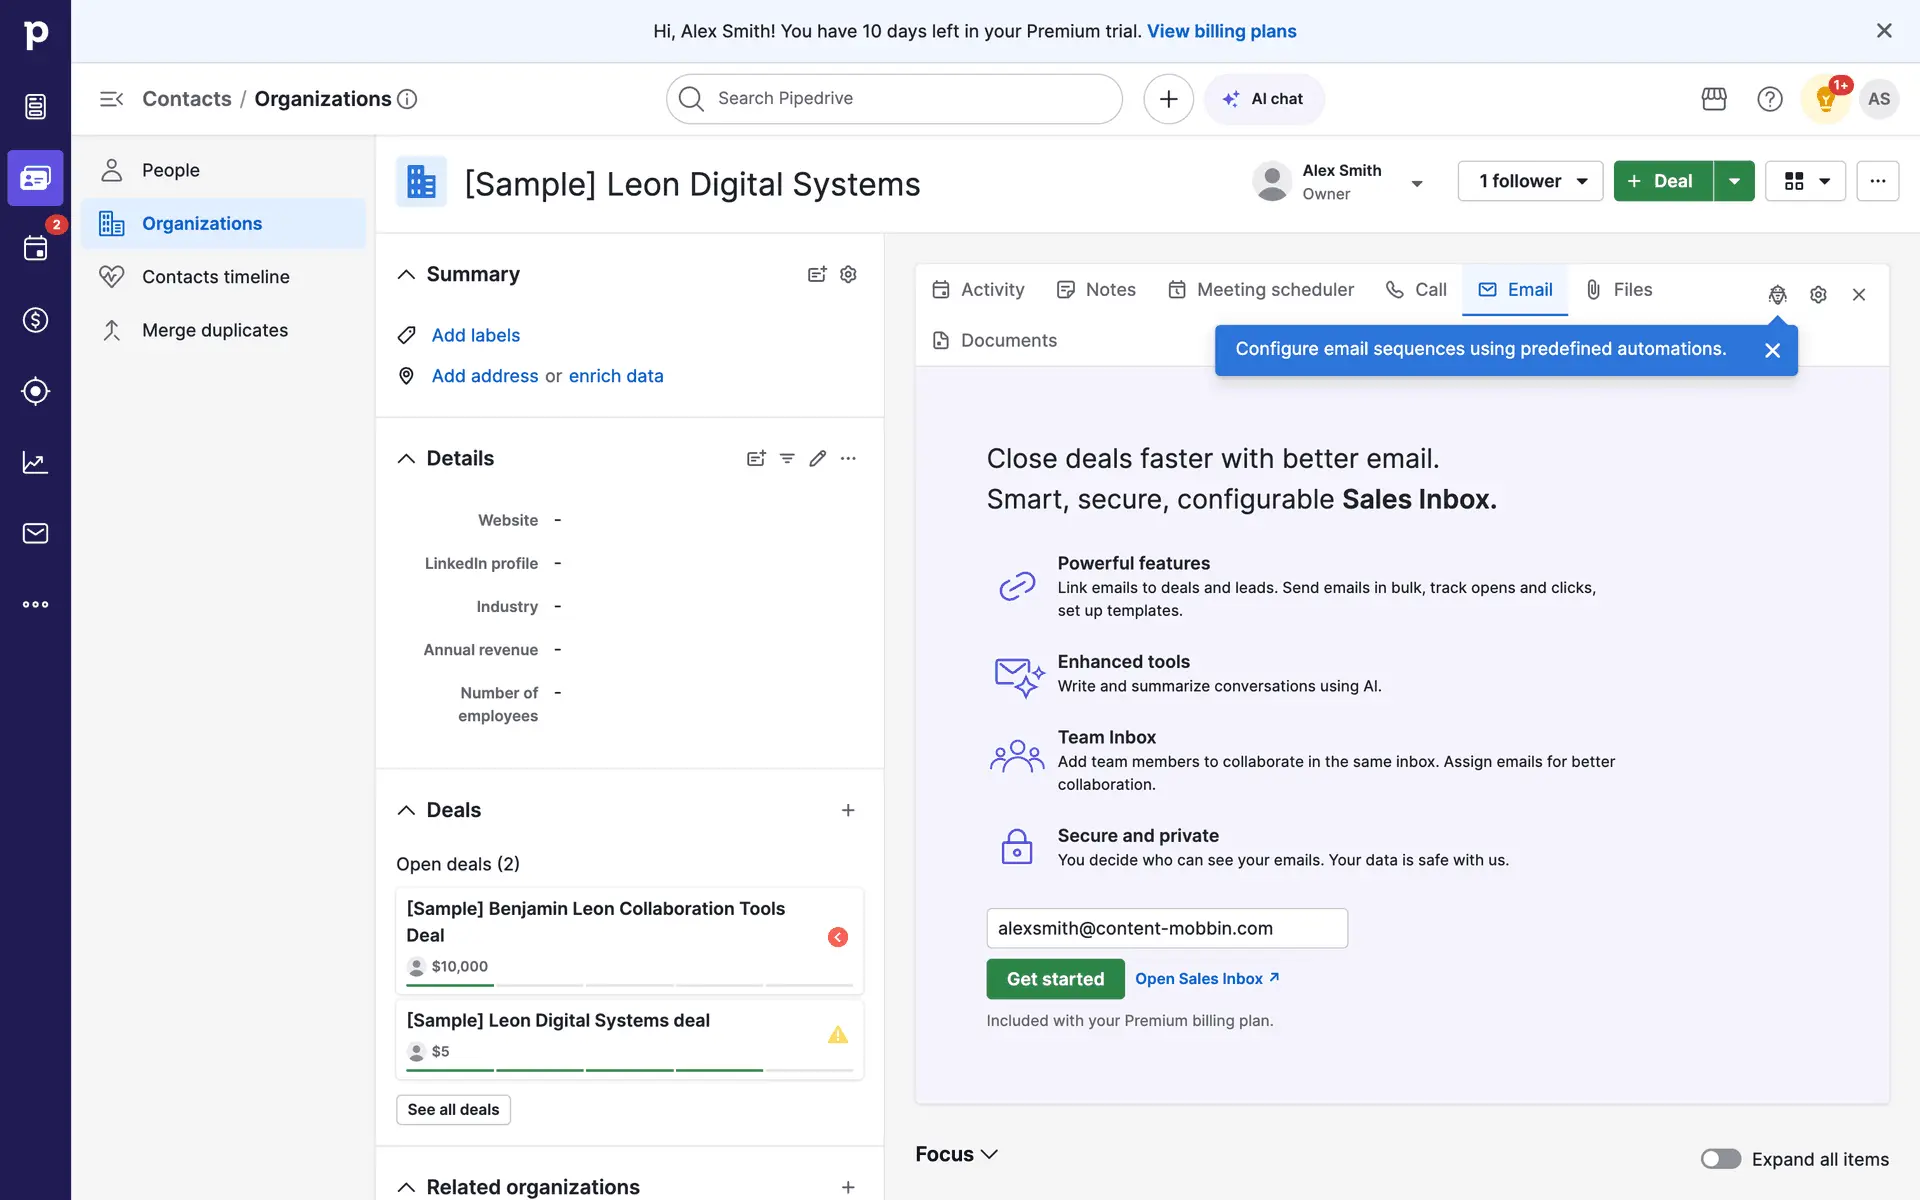
Task: Click the Leon Digital Systems deal progress bar
Action: 629,1070
